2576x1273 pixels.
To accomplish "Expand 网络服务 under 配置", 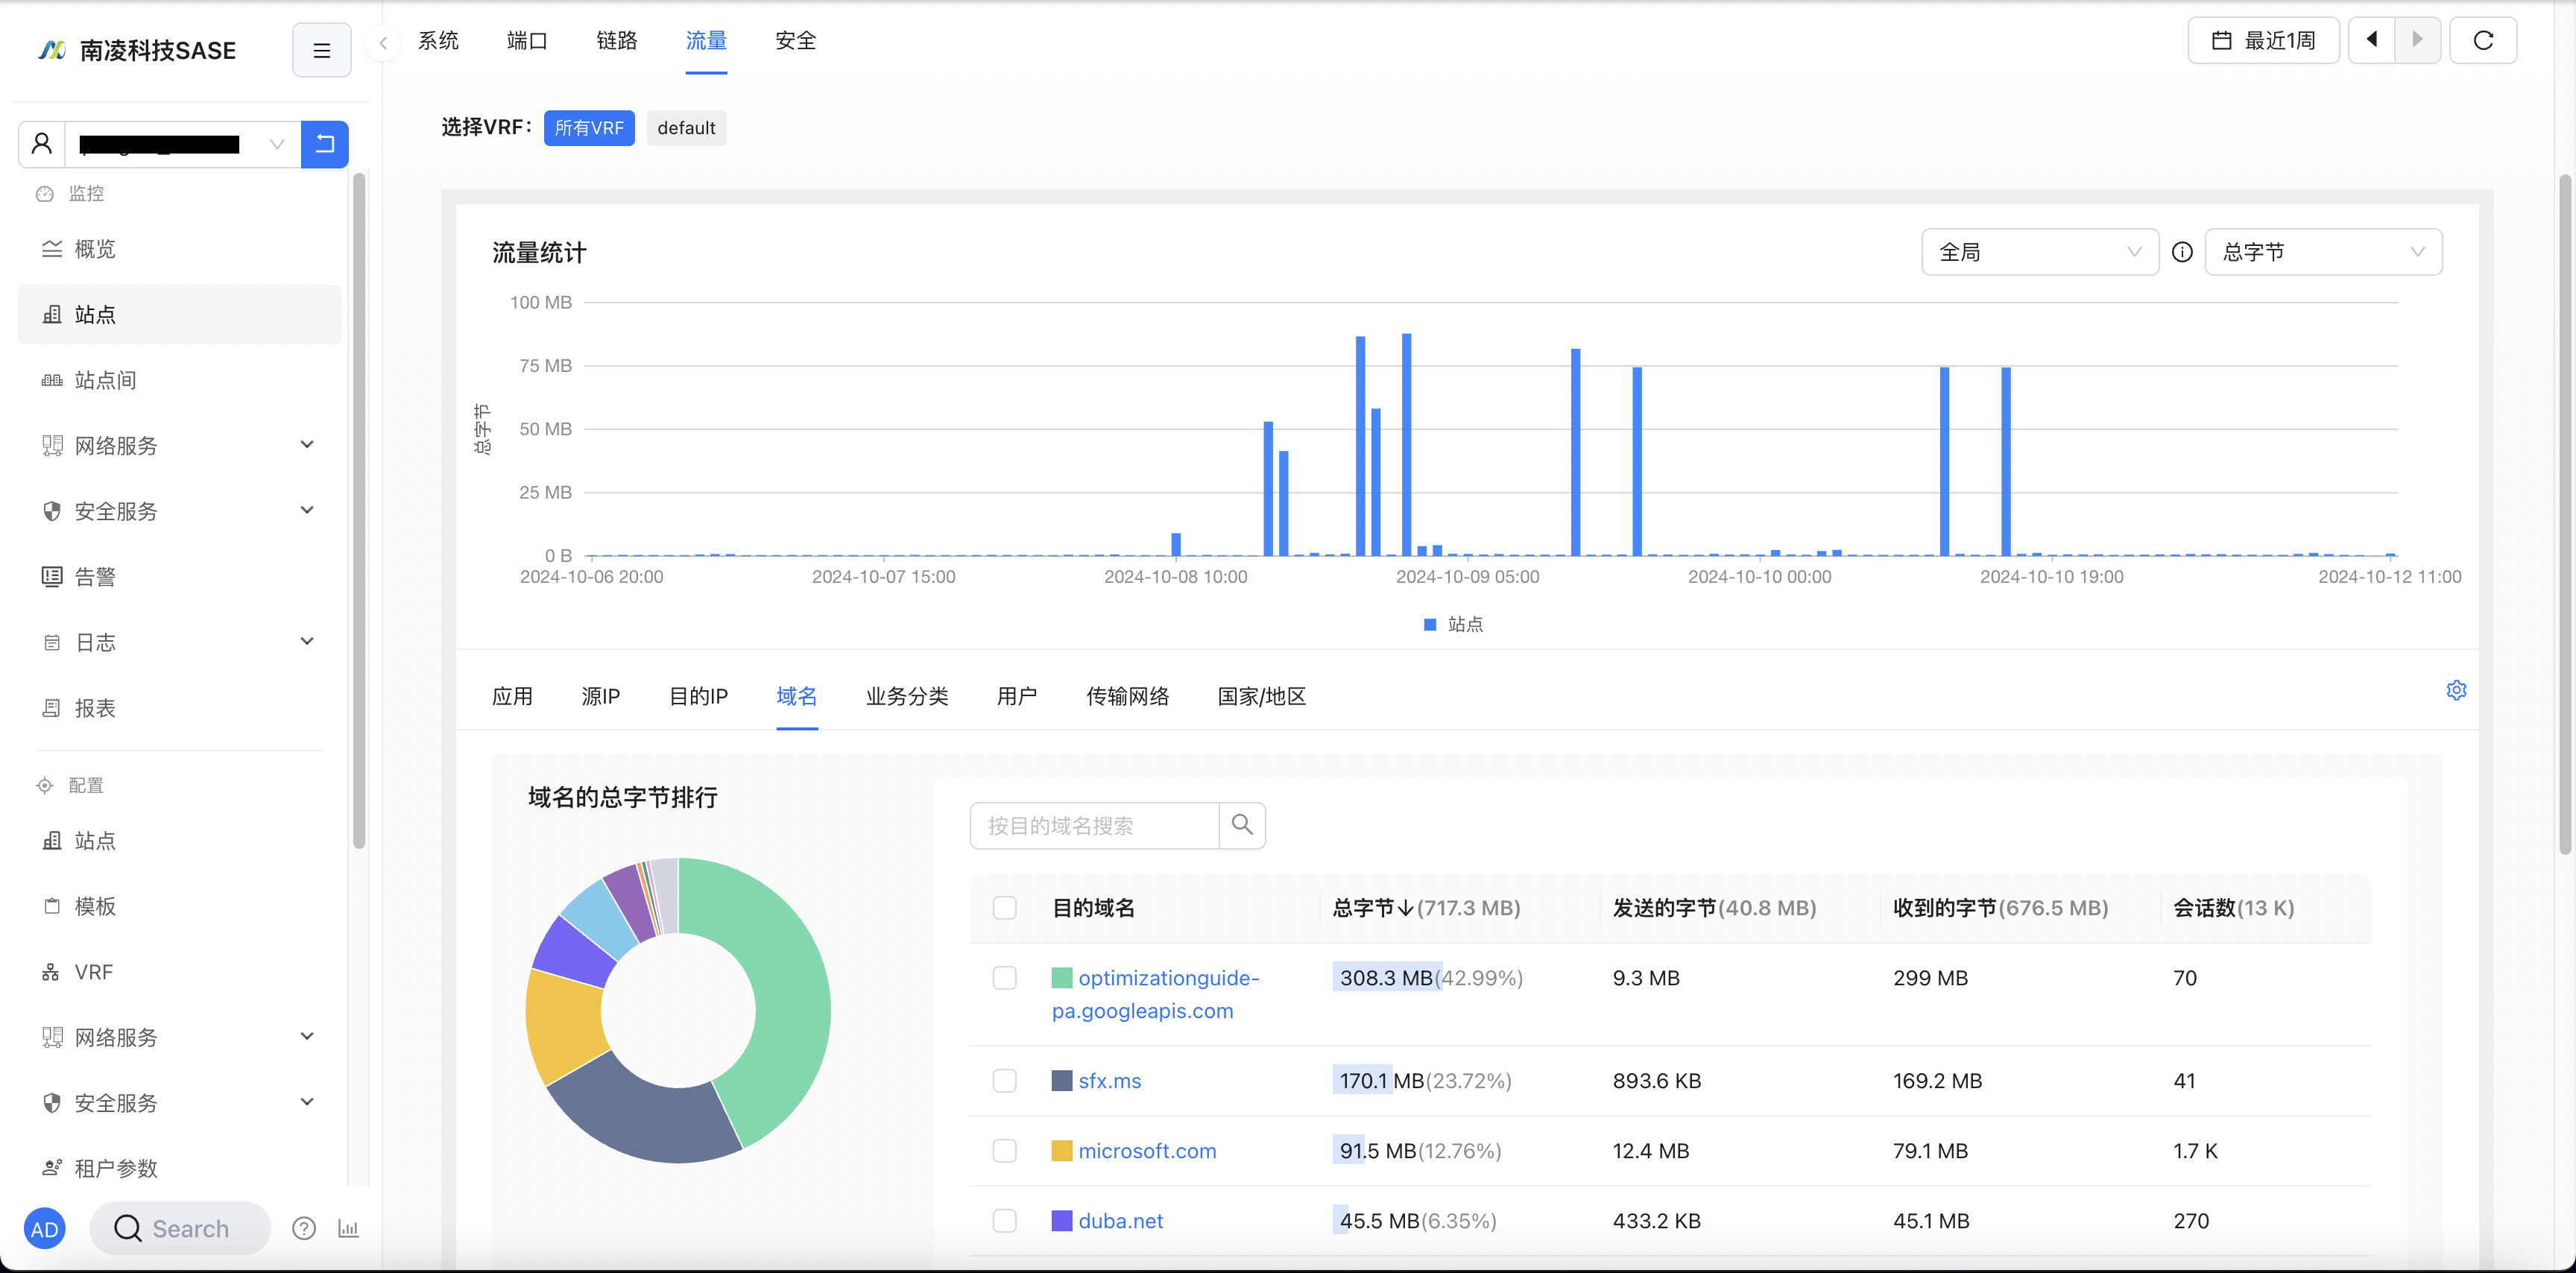I will point(180,1037).
